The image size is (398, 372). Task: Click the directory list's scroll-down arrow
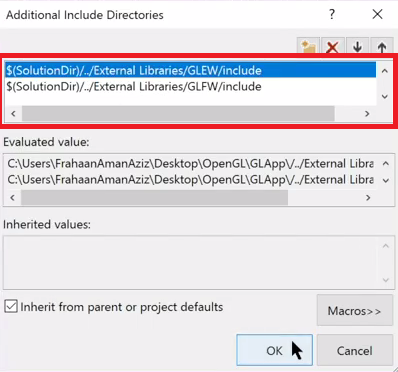[x=385, y=97]
